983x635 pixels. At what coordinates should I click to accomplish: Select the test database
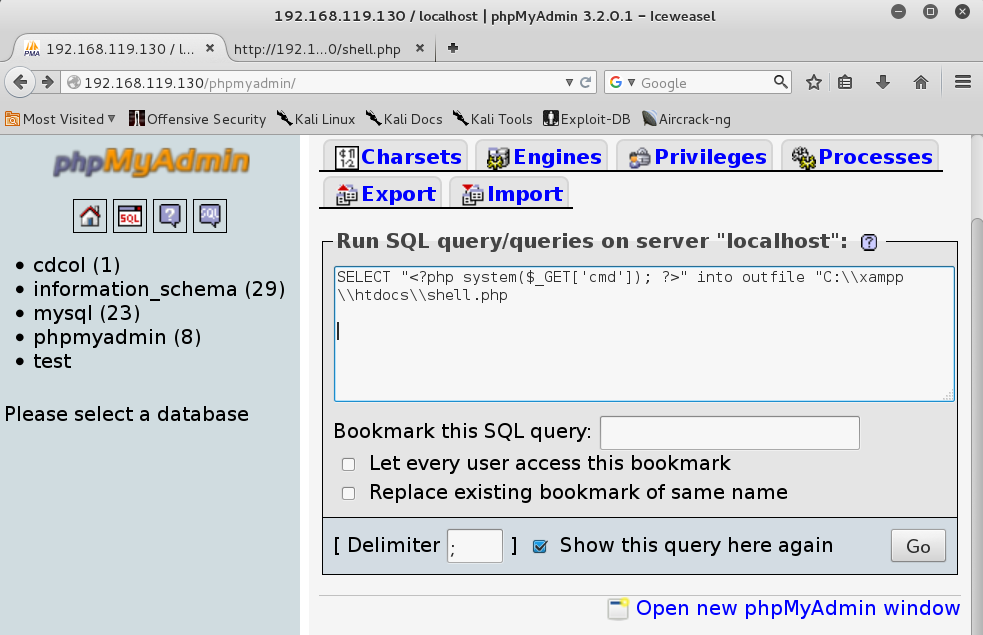point(52,361)
